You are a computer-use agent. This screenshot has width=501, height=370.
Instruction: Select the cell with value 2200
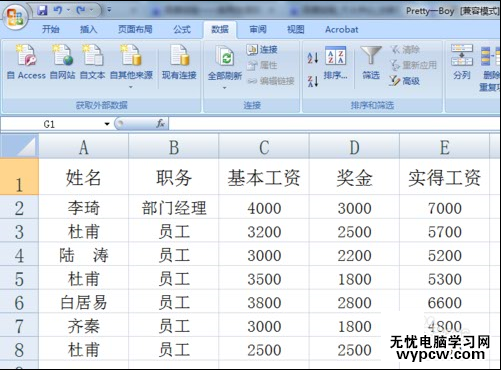click(354, 254)
